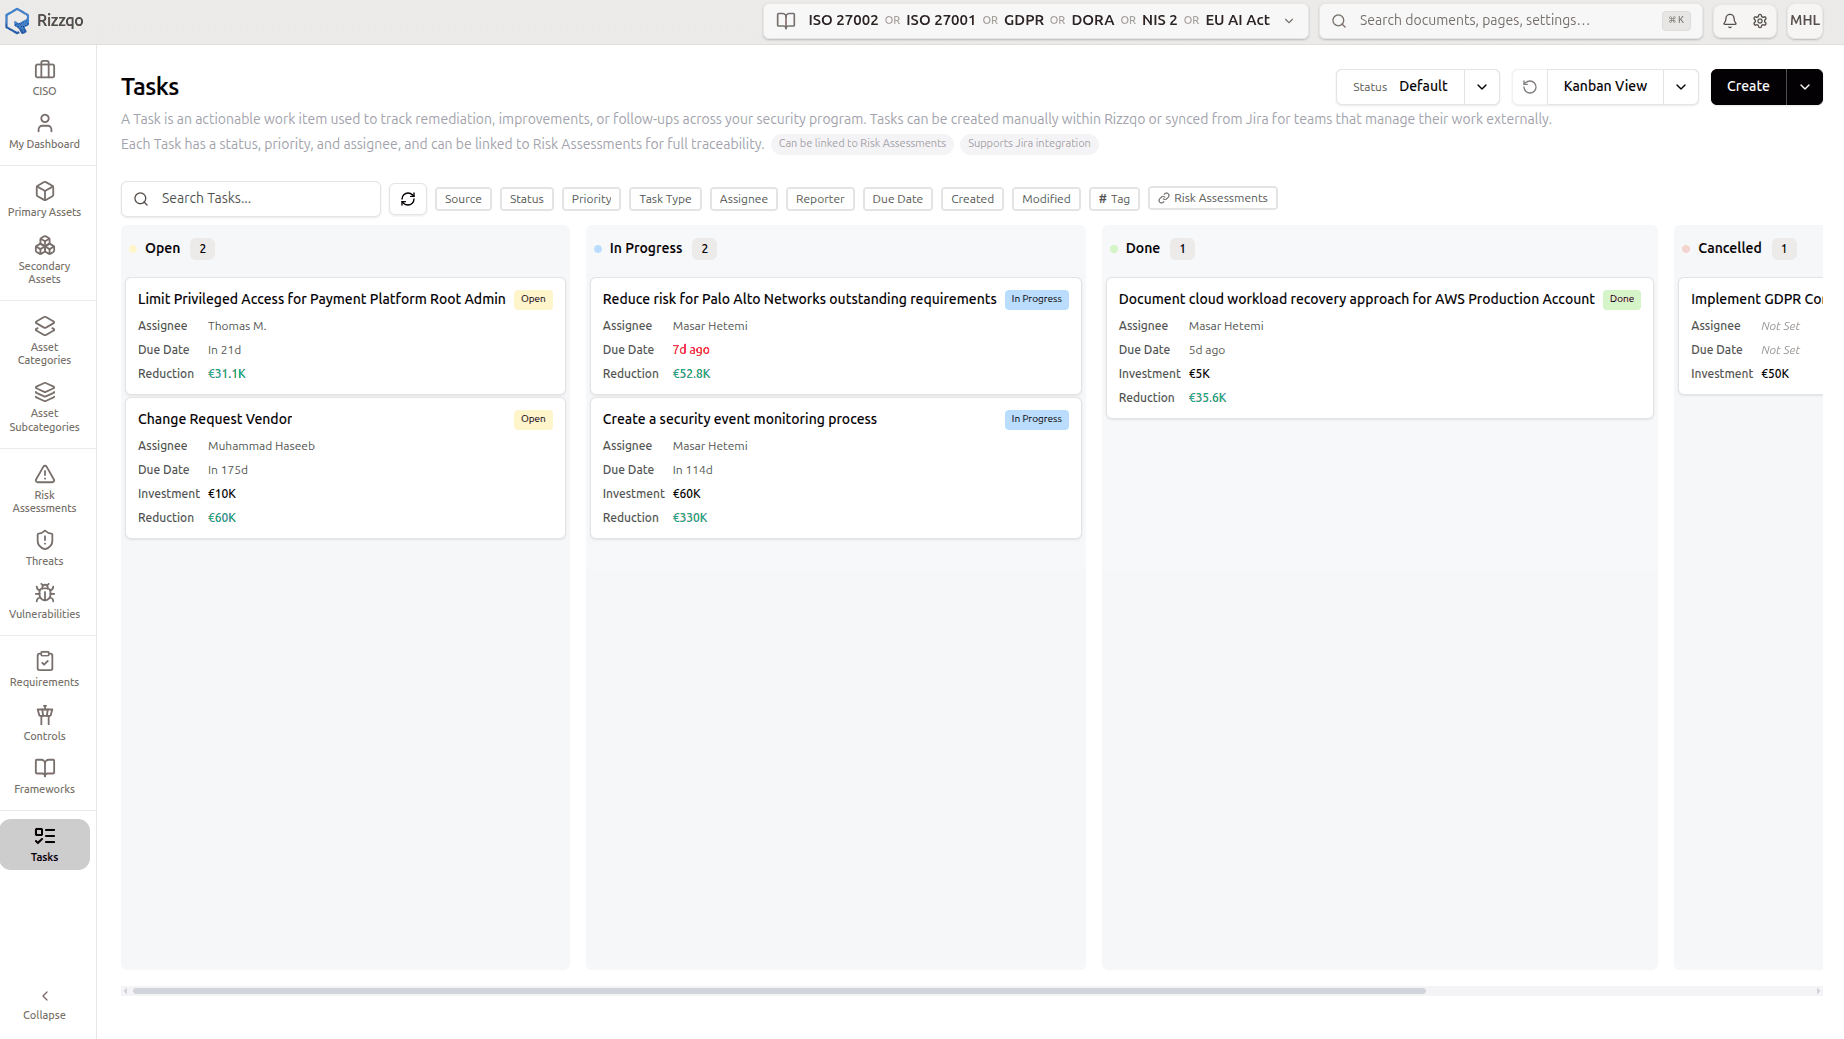Focus the global search documents field
Viewport: 1844px width, 1039px height.
(x=1511, y=21)
